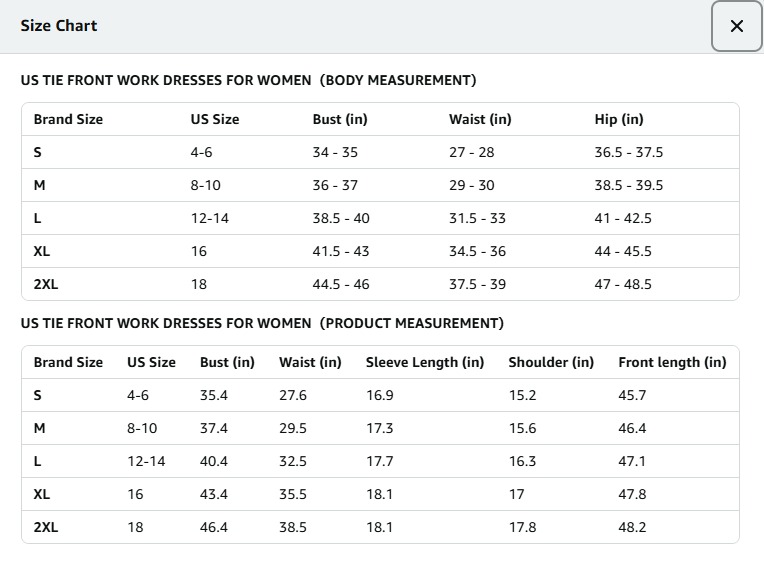Select the 29 - 30 waist range cell
Image resolution: width=764 pixels, height=578 pixels.
click(x=471, y=185)
